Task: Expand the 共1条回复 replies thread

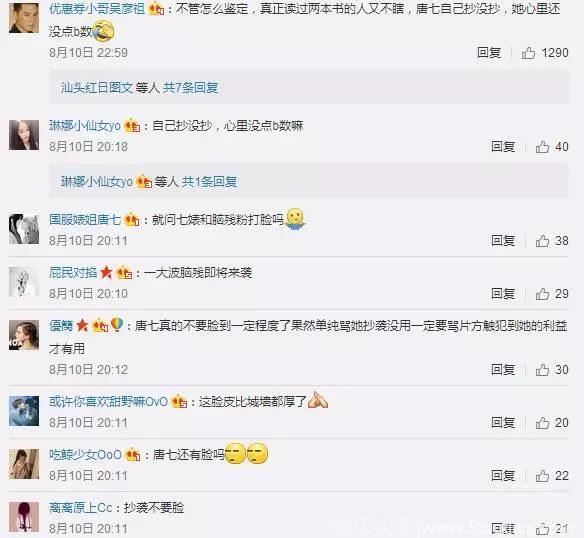Action: tap(209, 182)
